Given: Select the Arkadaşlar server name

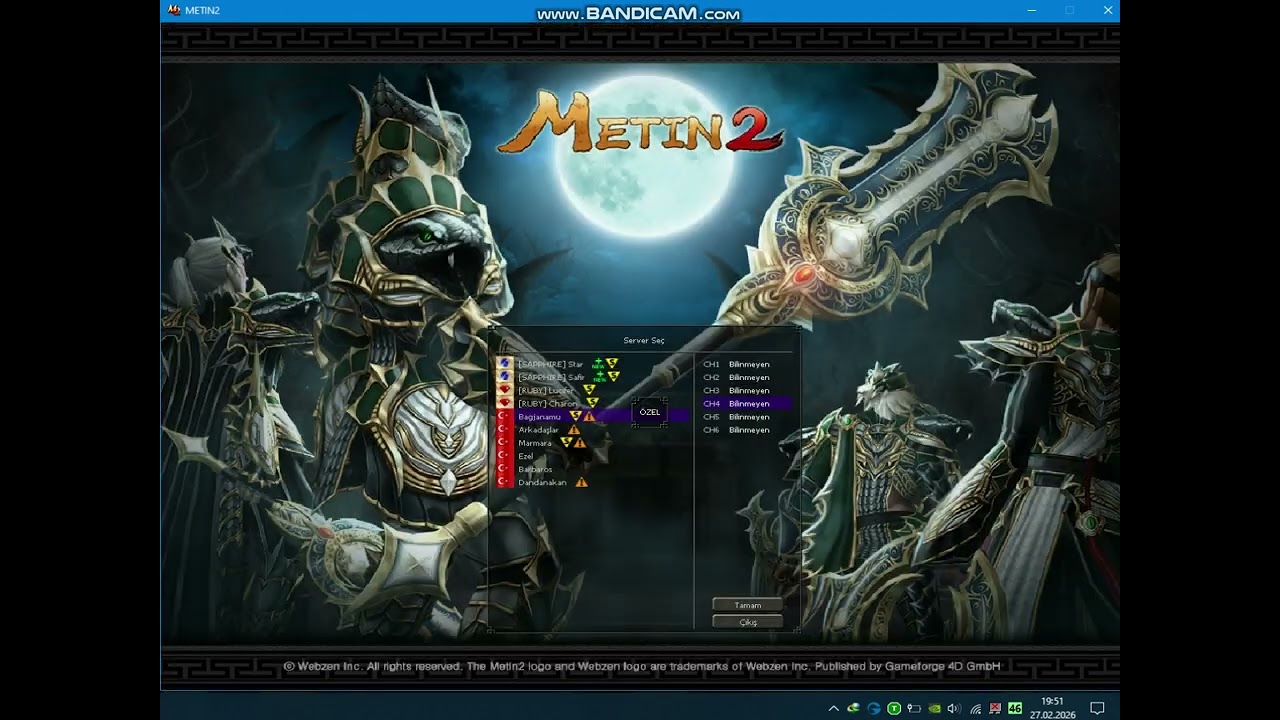Looking at the screenshot, I should click(x=539, y=430).
